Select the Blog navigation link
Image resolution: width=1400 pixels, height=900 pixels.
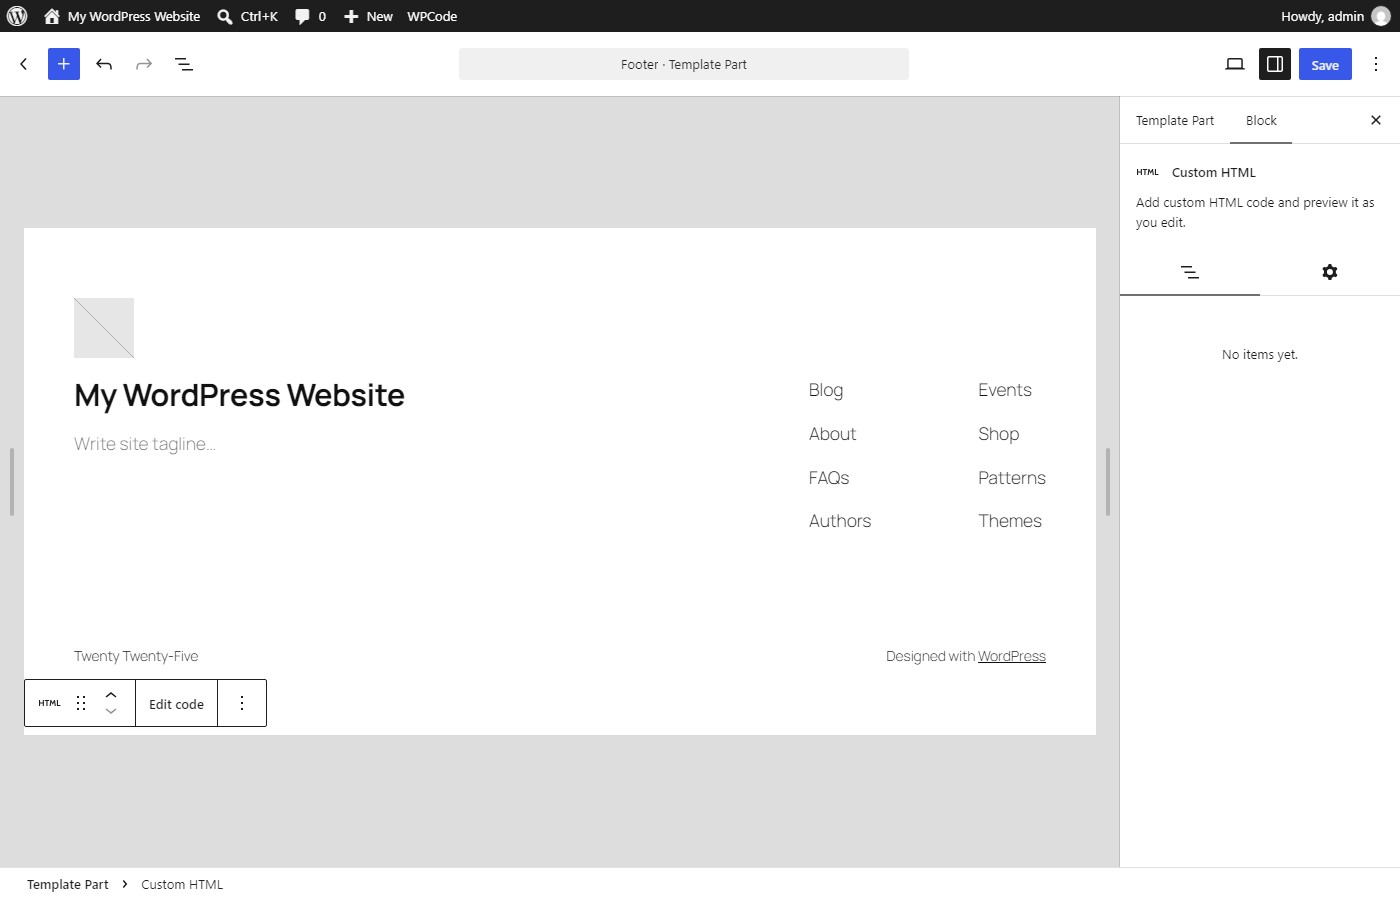(826, 390)
